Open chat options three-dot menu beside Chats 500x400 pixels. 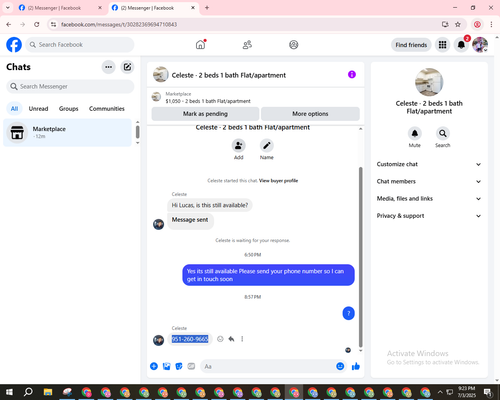[108, 67]
